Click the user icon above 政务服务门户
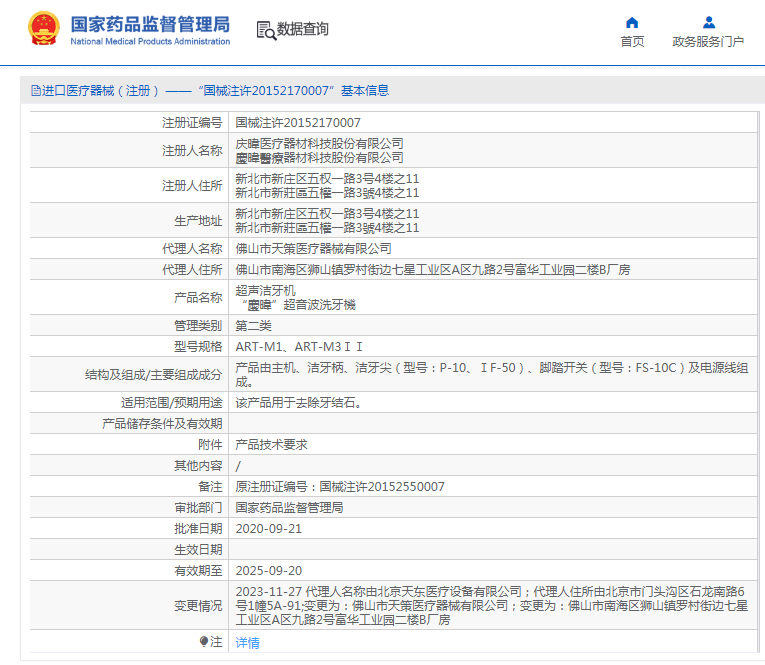The width and height of the screenshot is (765, 665). point(709,22)
